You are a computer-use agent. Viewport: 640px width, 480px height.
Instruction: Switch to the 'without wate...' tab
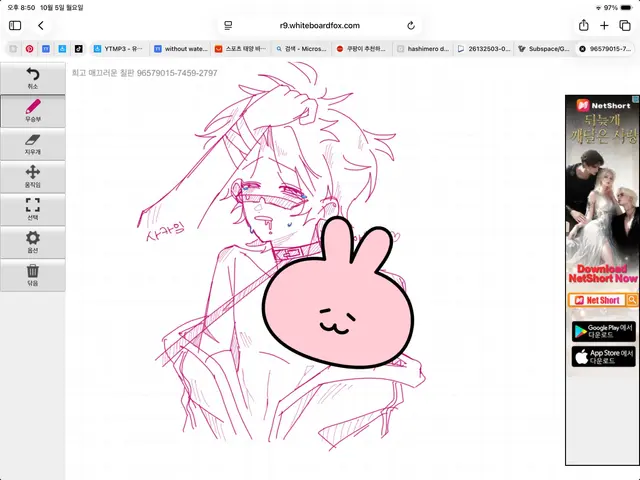coord(181,49)
